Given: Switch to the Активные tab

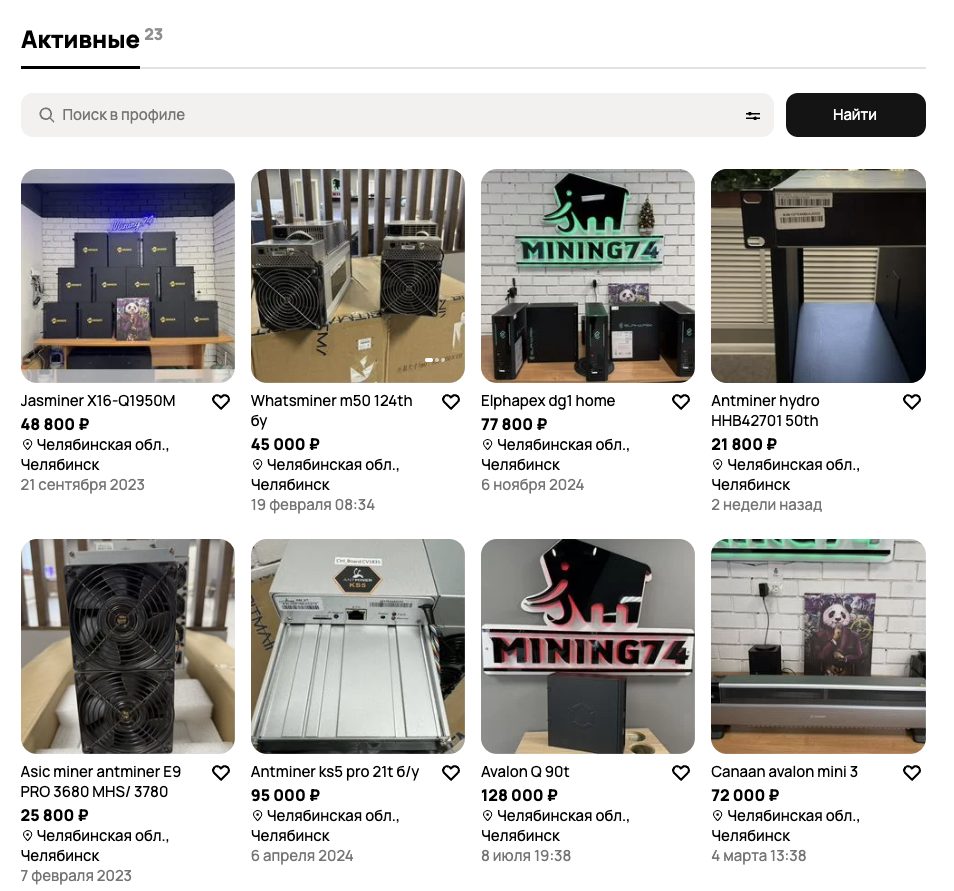Looking at the screenshot, I should click(80, 40).
